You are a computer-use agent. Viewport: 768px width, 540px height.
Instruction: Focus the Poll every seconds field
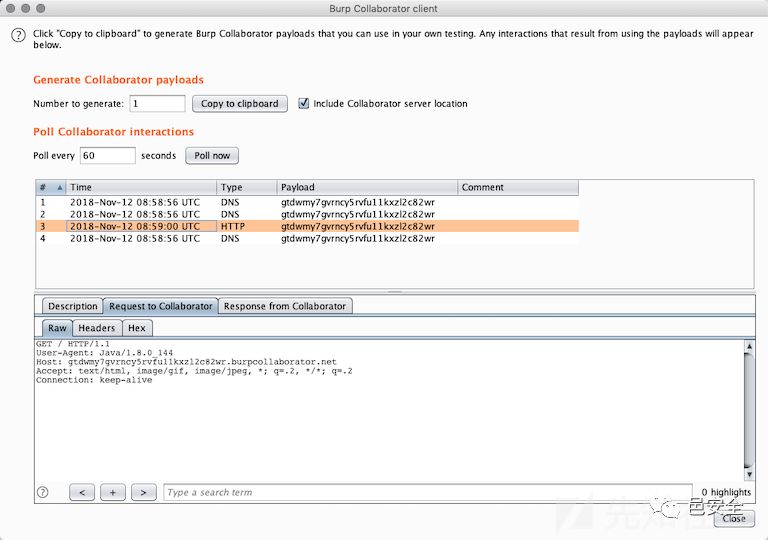(107, 155)
